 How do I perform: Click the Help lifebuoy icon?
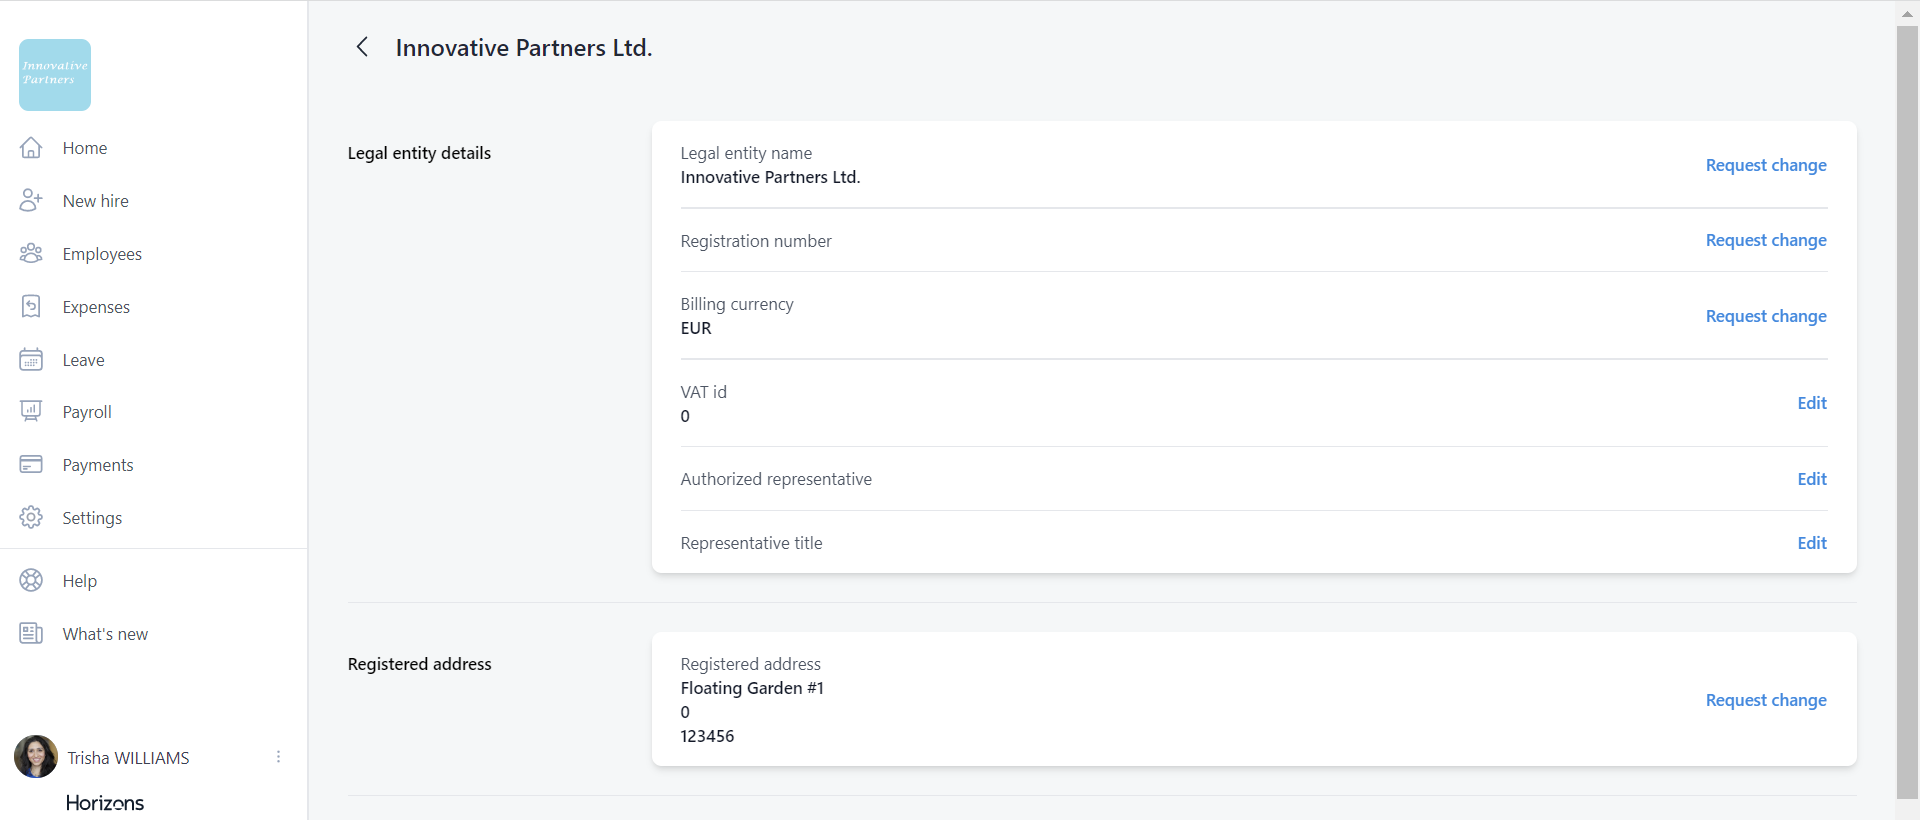coord(31,581)
